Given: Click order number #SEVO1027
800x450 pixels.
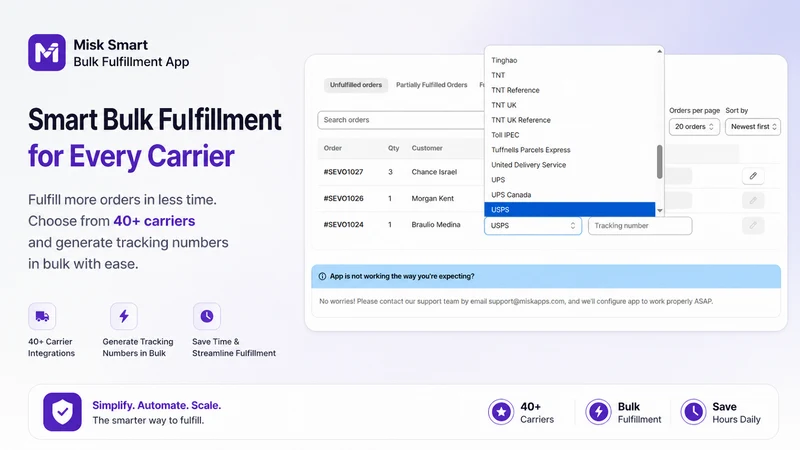Looking at the screenshot, I should click(343, 172).
